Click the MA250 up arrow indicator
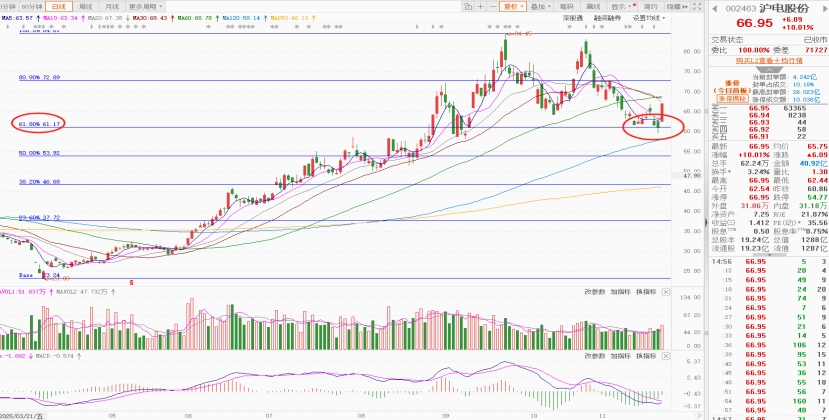 click(313, 18)
